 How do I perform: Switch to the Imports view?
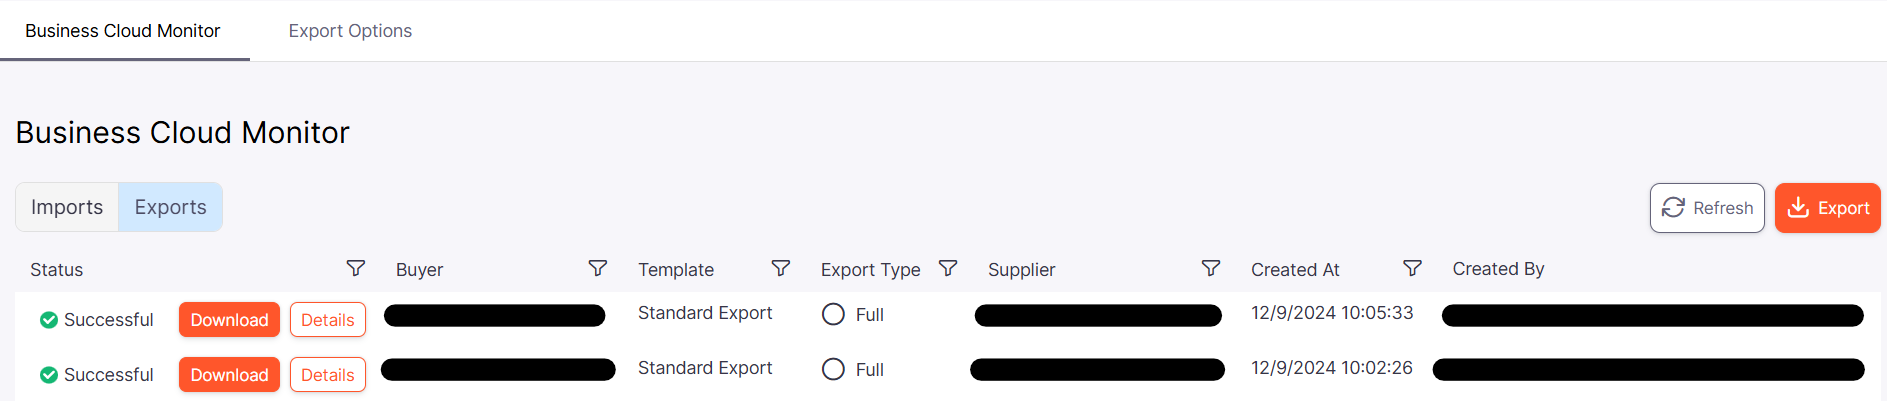click(67, 207)
